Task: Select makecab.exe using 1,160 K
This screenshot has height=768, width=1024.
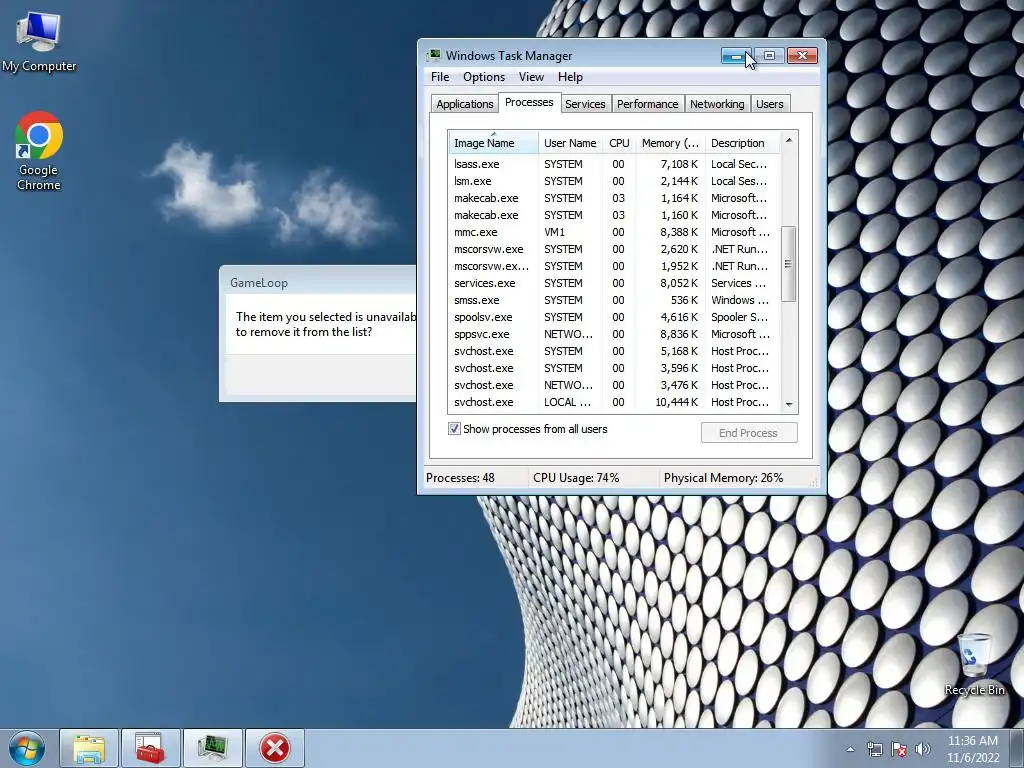Action: [x=614, y=215]
